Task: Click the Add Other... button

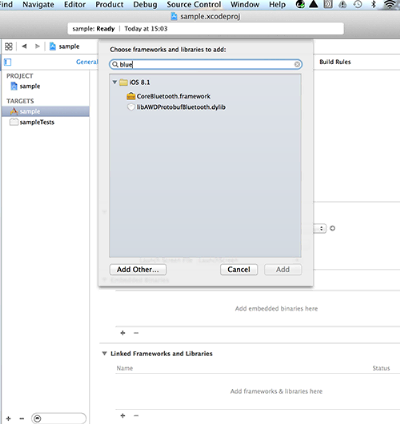Action: pos(138,269)
